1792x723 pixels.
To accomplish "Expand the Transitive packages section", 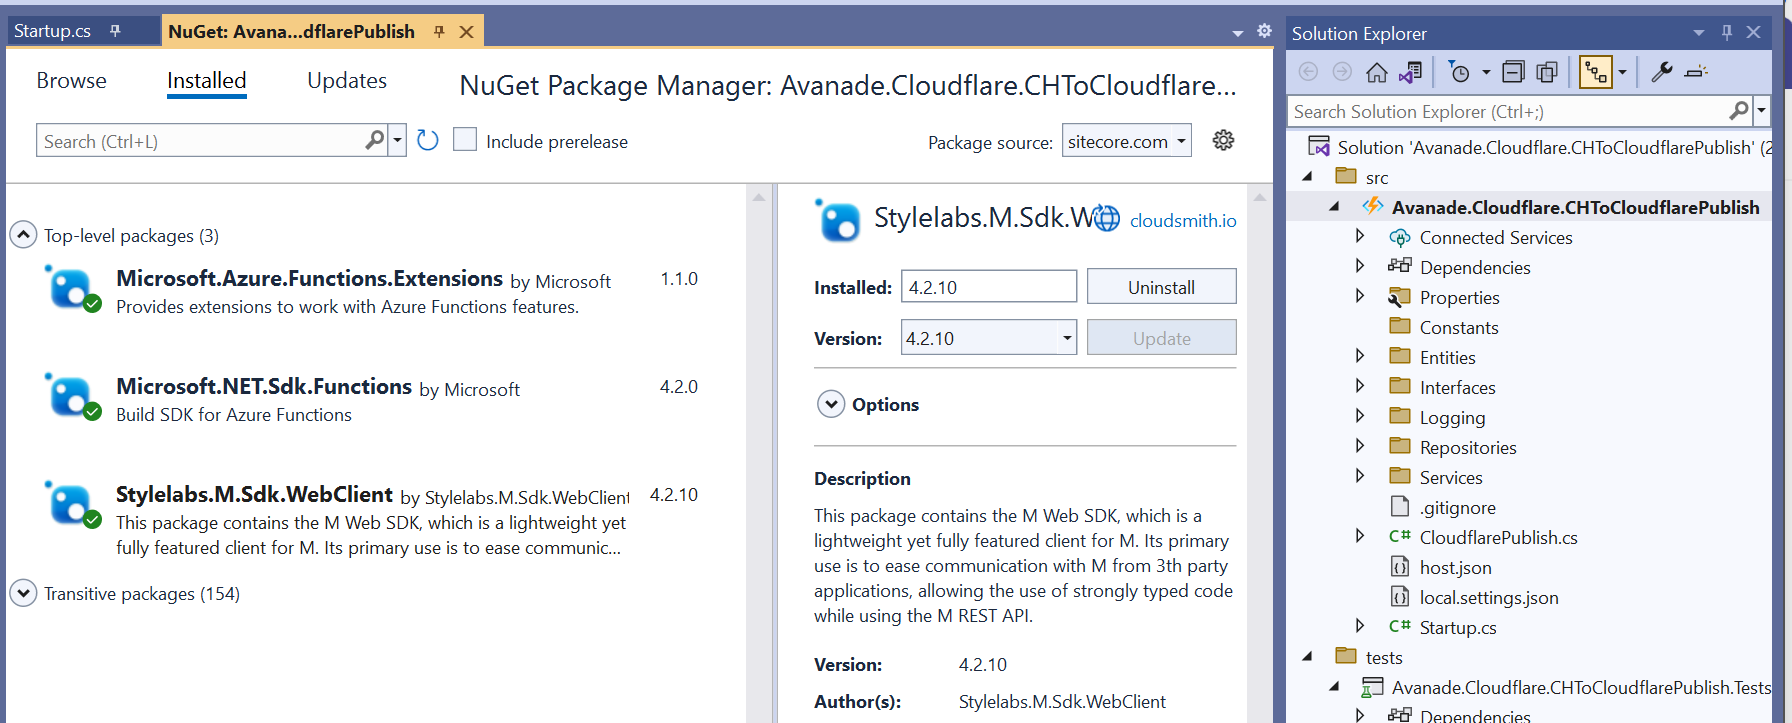I will click(23, 594).
